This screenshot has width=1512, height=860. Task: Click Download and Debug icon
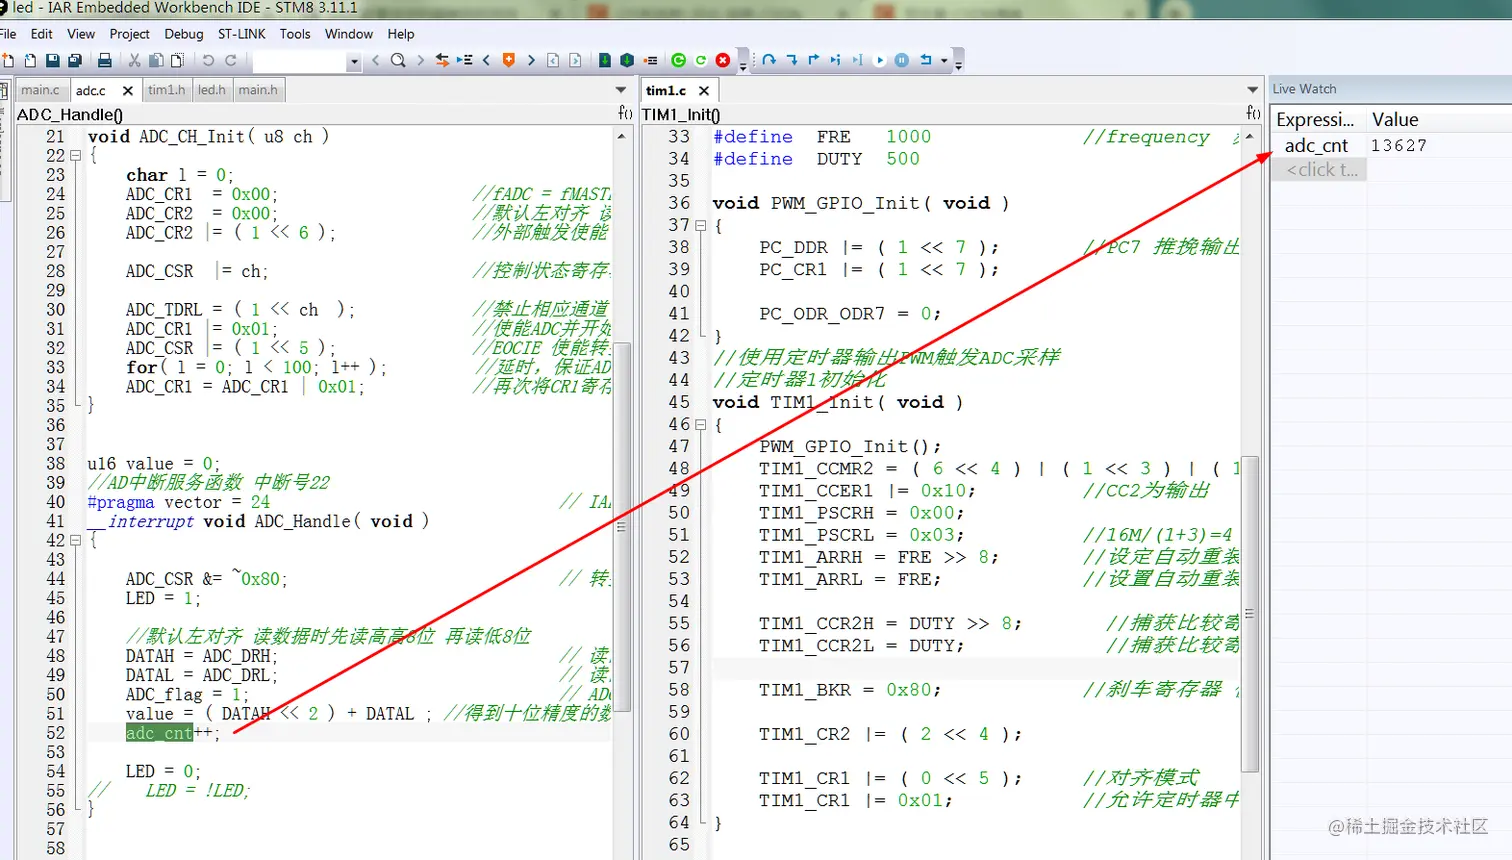pos(605,60)
